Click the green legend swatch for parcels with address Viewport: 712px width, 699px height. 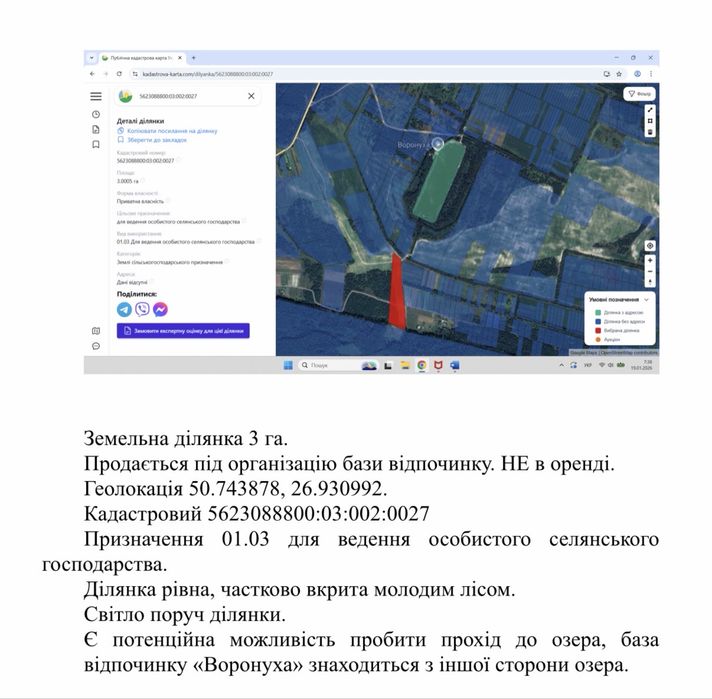pos(598,312)
